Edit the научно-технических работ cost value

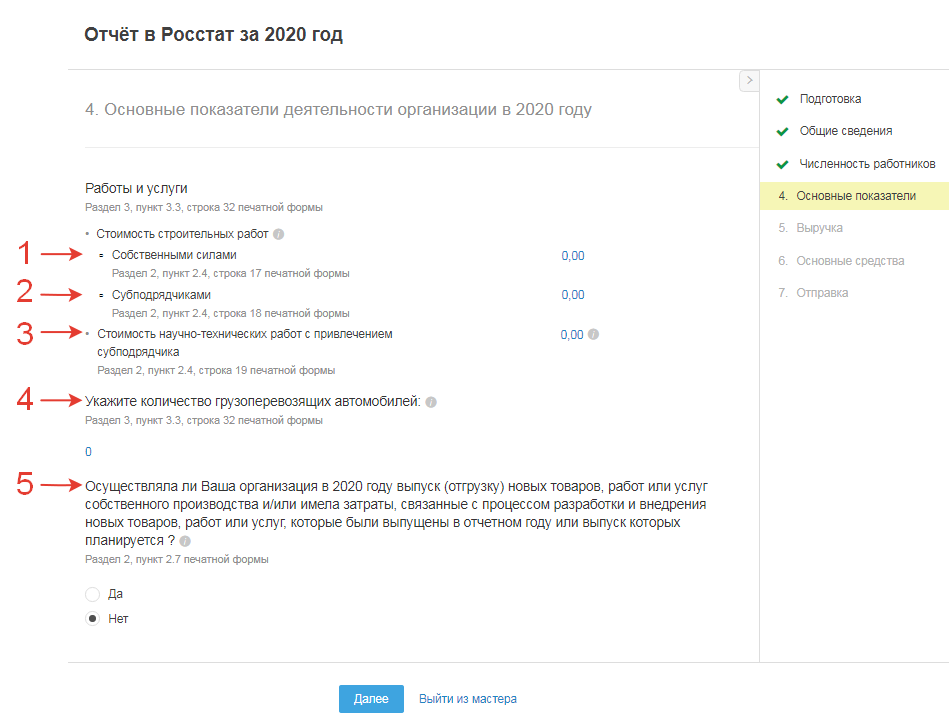[x=572, y=335]
